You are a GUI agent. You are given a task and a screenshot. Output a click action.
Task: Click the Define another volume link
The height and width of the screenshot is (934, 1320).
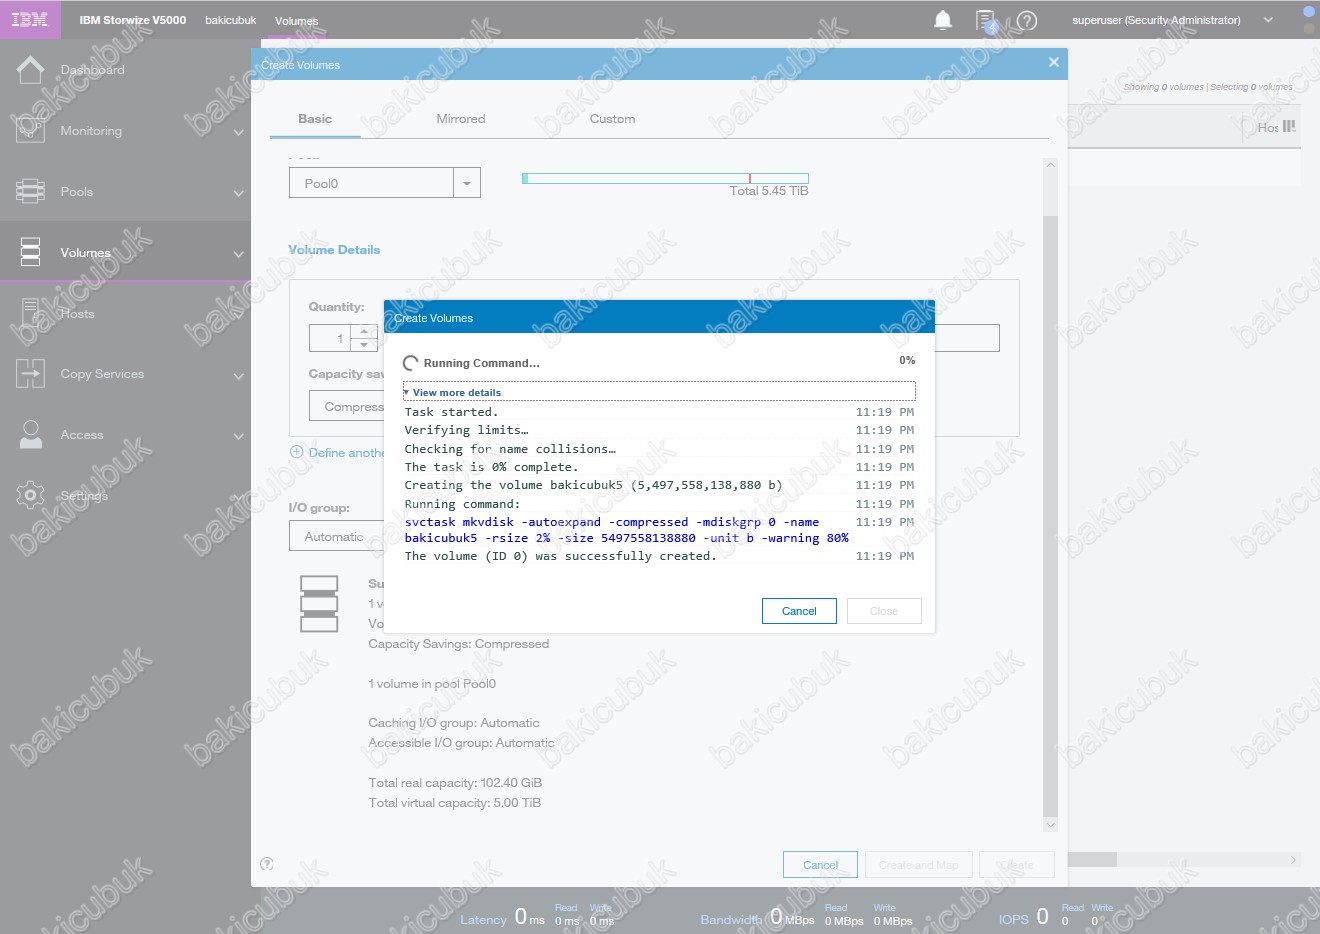(346, 452)
